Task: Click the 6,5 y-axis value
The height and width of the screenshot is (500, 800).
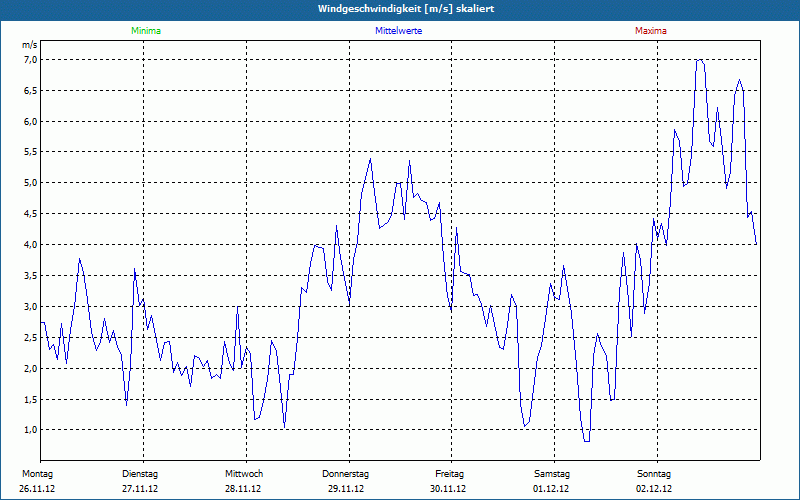Action: click(30, 91)
